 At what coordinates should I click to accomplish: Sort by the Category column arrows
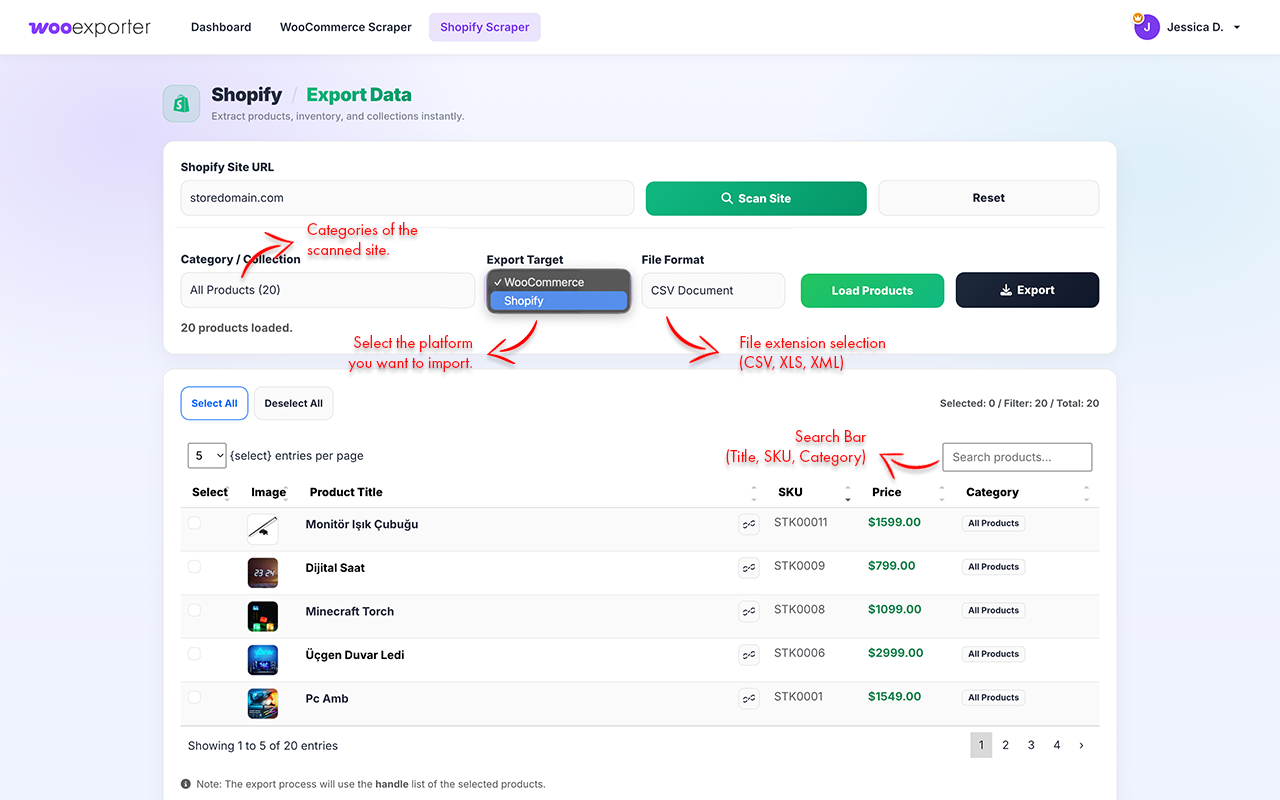coord(1086,492)
